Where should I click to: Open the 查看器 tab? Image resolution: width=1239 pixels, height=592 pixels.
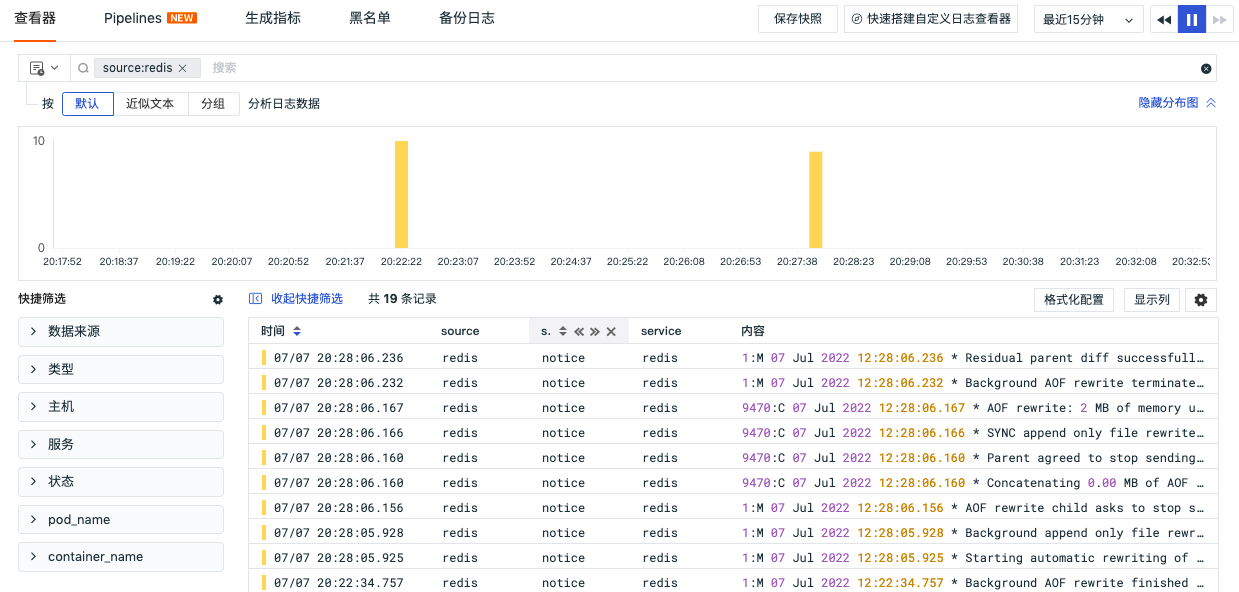coord(35,19)
